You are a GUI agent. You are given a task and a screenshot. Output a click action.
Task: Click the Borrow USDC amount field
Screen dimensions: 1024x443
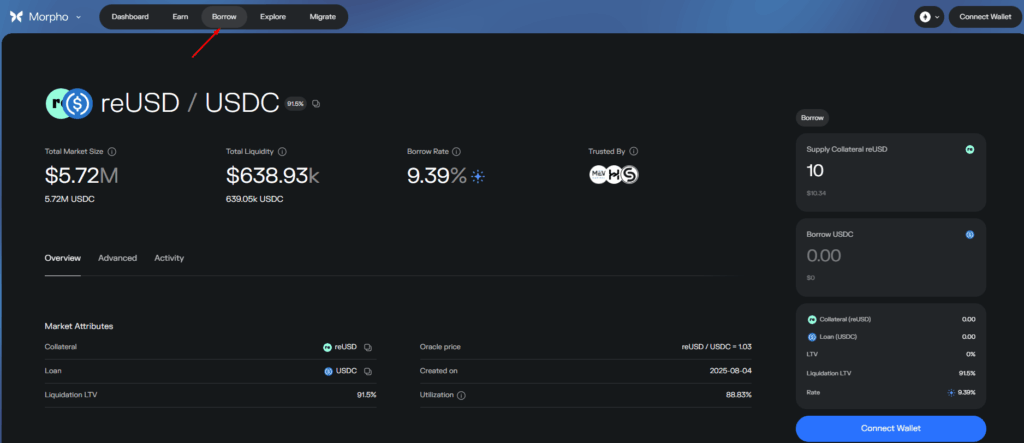pos(880,256)
